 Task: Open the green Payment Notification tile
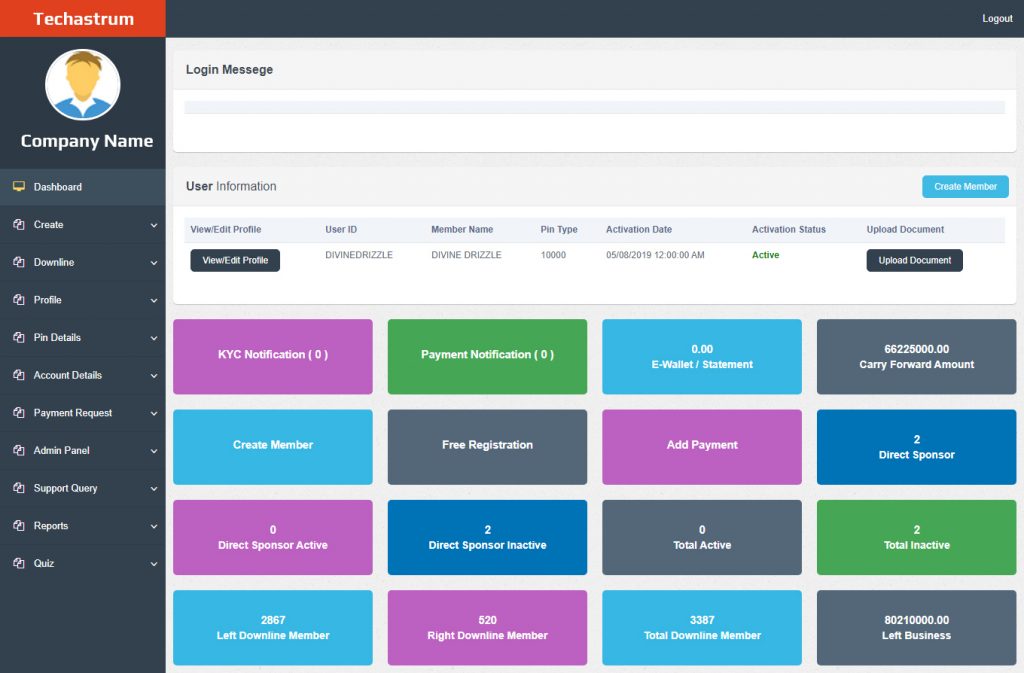tap(487, 356)
